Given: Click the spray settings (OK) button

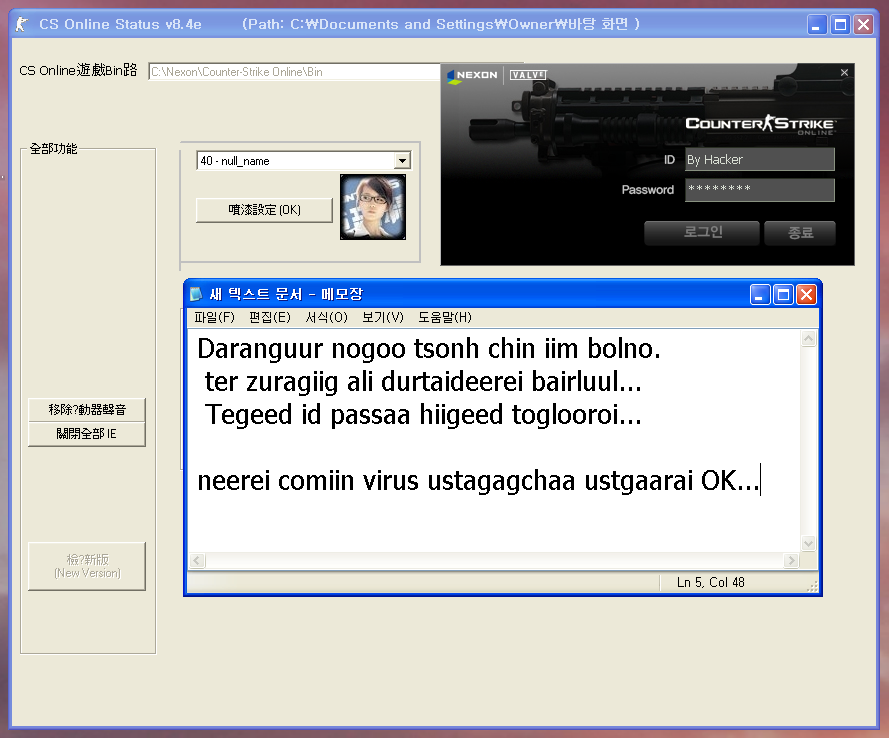Looking at the screenshot, I should 264,210.
